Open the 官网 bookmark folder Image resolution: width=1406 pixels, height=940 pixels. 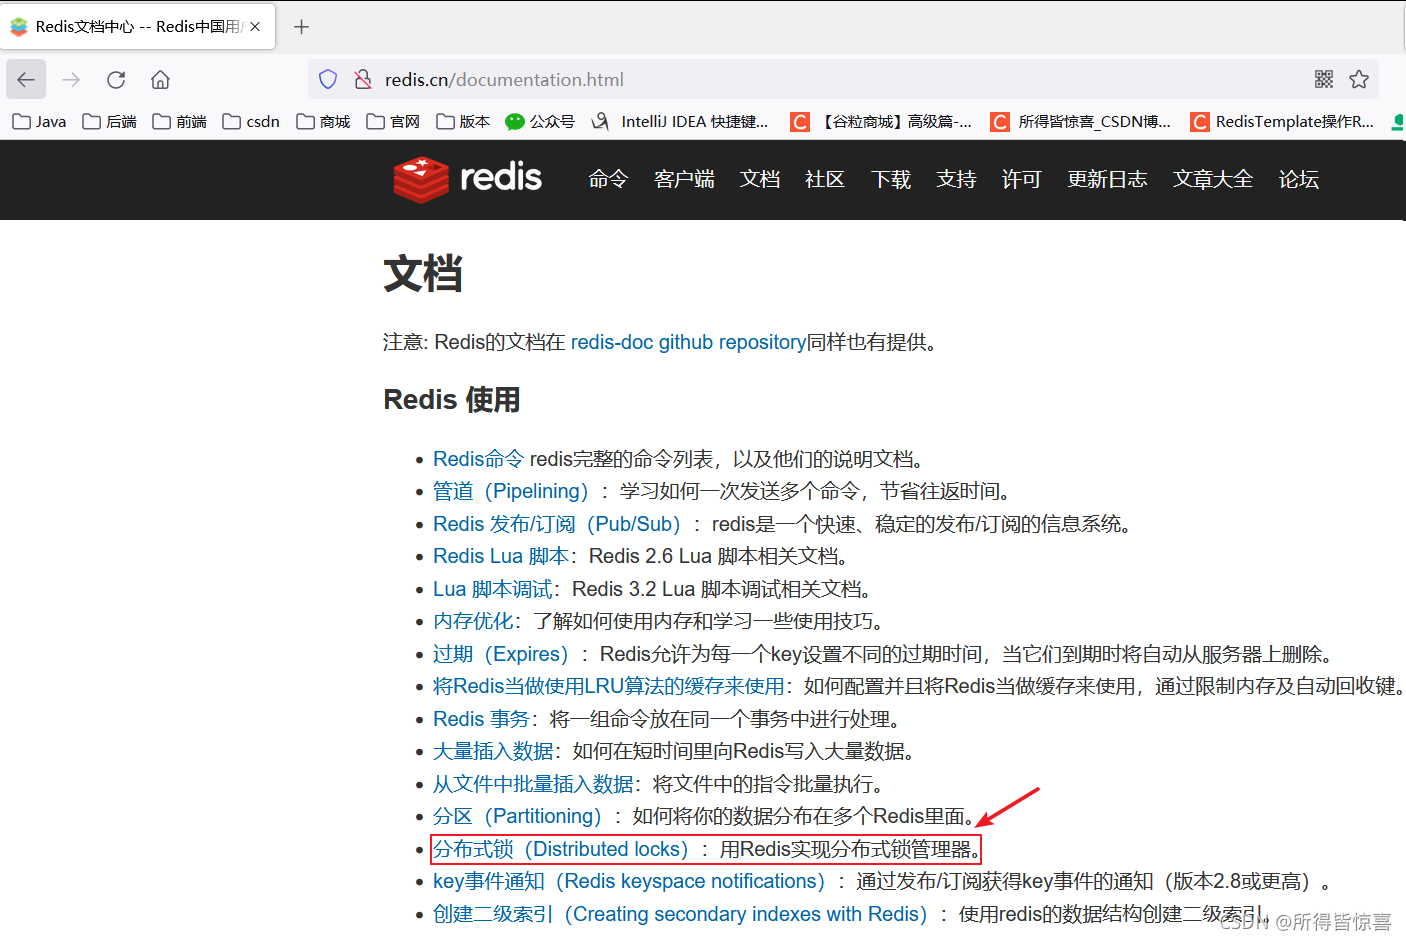(394, 122)
